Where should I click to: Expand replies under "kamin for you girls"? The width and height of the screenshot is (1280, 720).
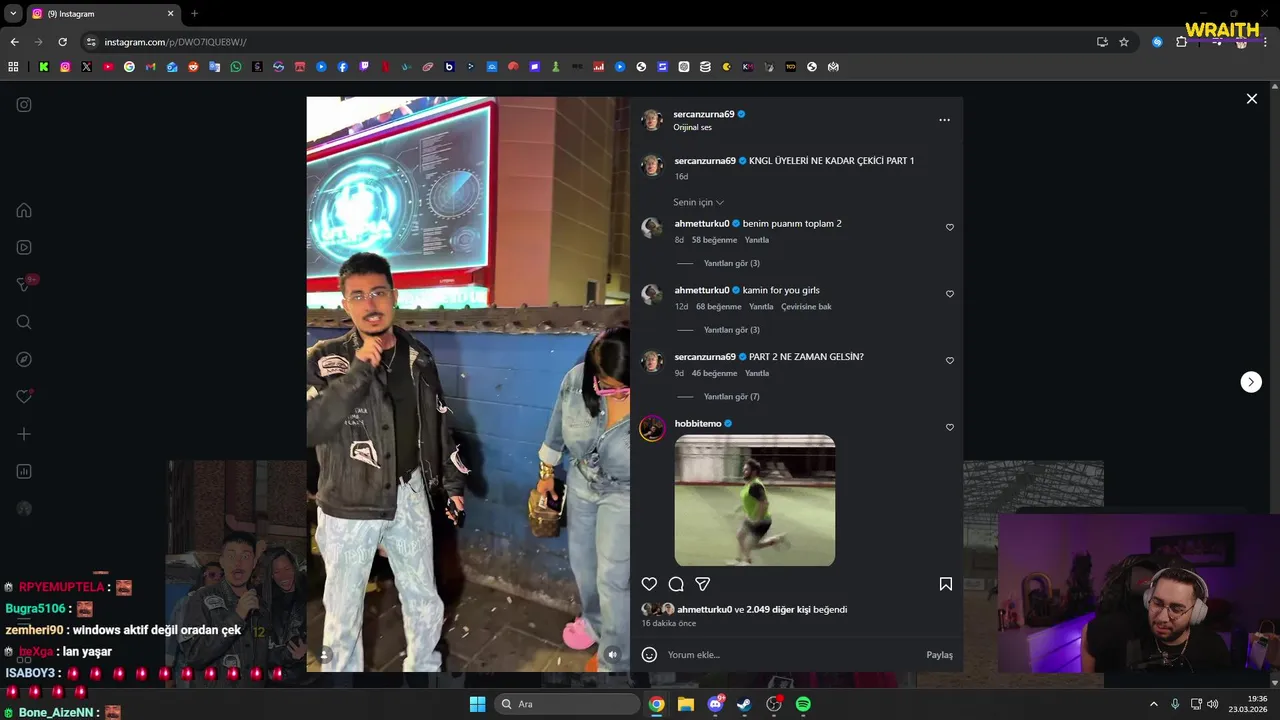tap(732, 330)
